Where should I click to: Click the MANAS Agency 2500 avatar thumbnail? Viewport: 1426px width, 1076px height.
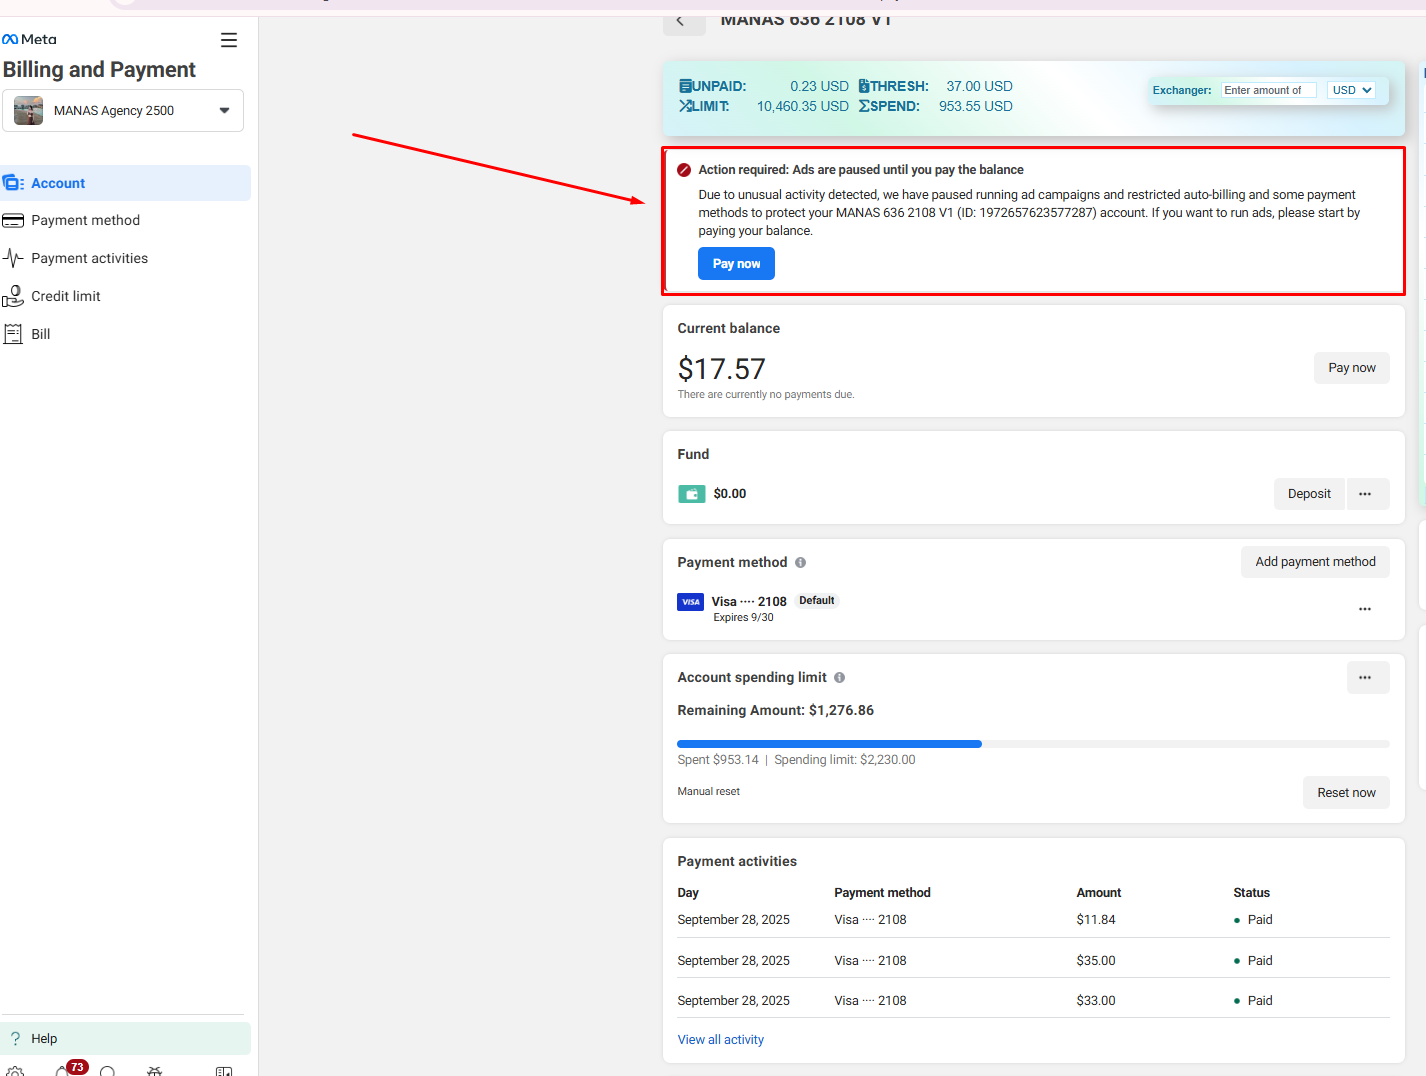click(x=28, y=110)
